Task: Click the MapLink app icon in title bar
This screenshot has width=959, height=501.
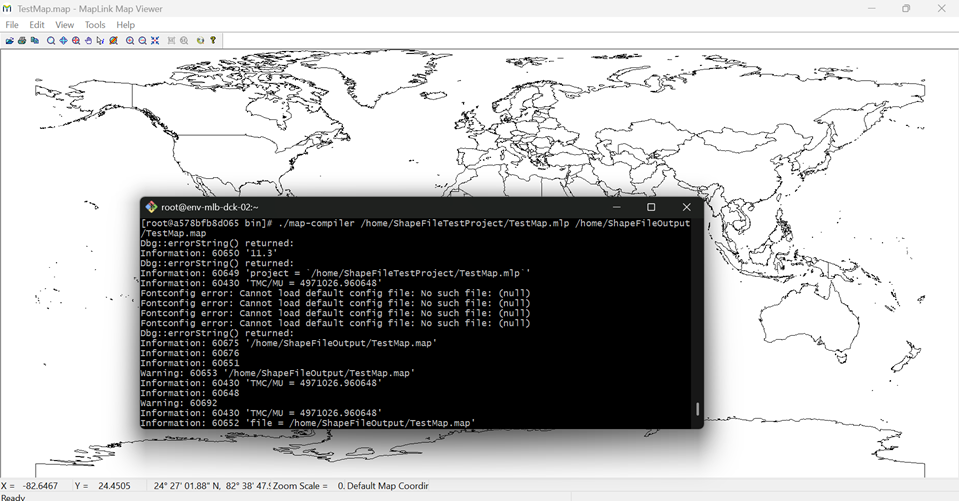Action: pos(7,9)
